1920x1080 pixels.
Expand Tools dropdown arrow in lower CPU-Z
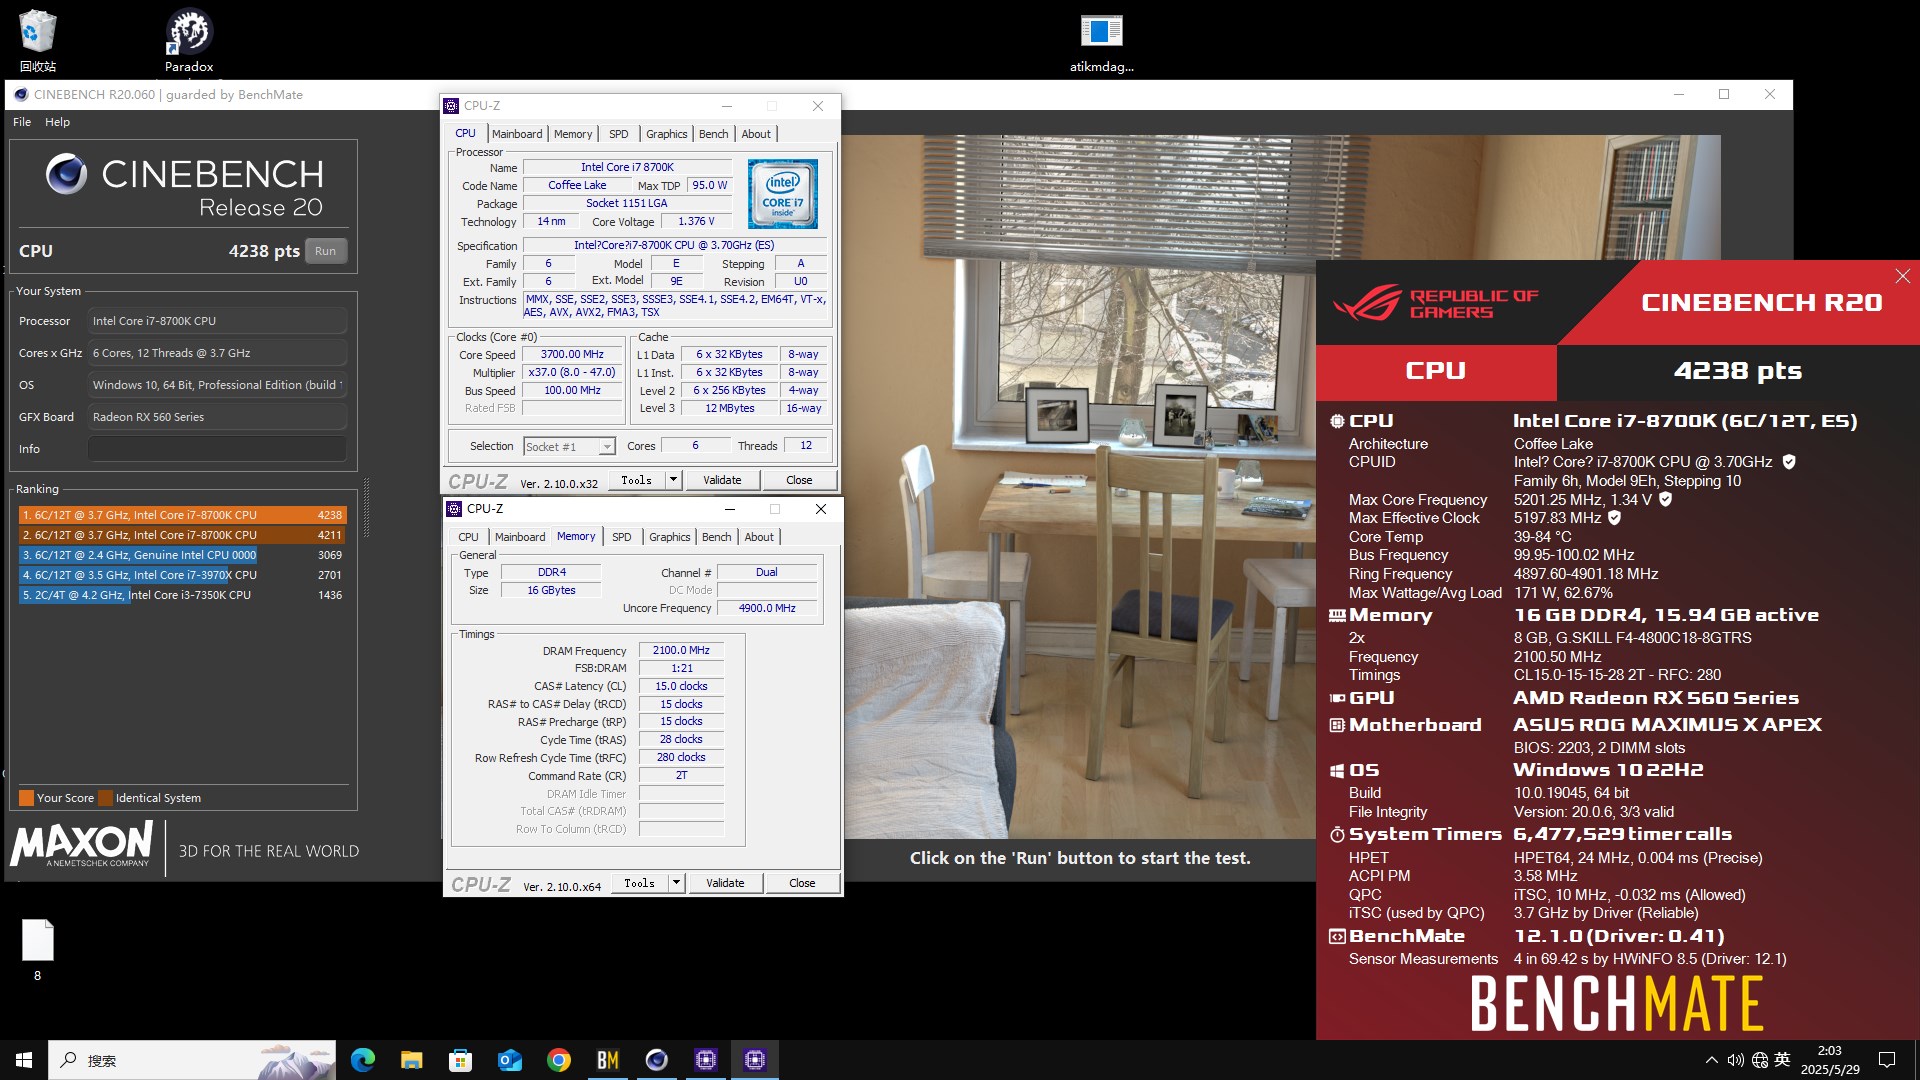[676, 883]
